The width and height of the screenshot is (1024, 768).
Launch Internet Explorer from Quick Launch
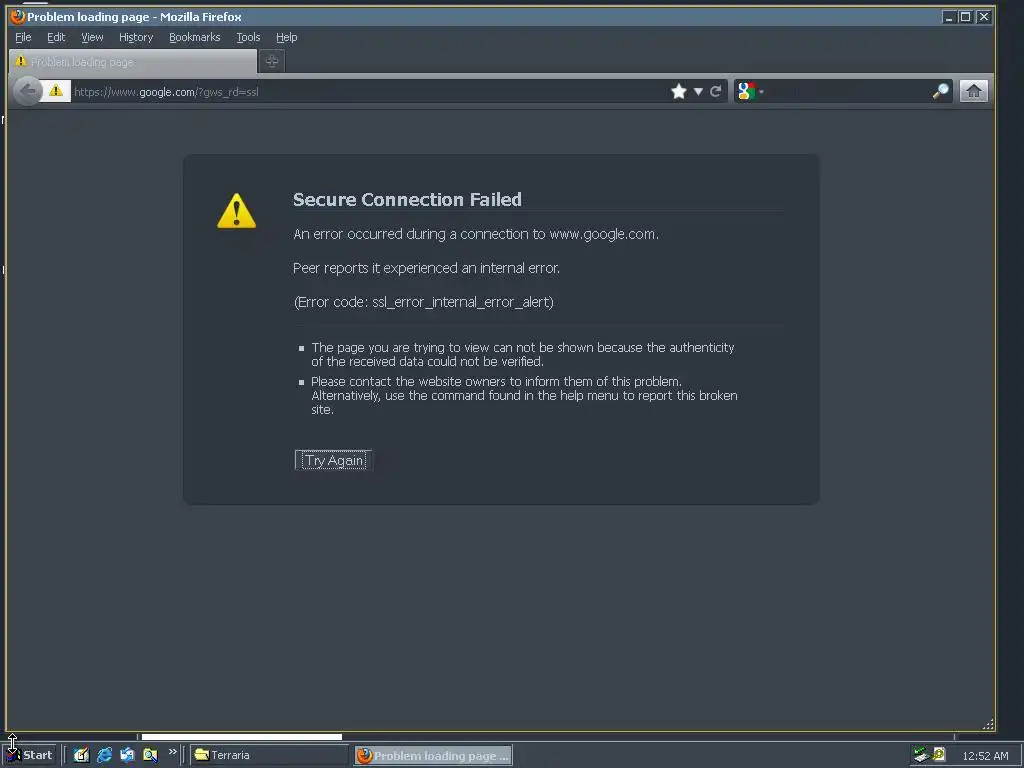click(104, 755)
